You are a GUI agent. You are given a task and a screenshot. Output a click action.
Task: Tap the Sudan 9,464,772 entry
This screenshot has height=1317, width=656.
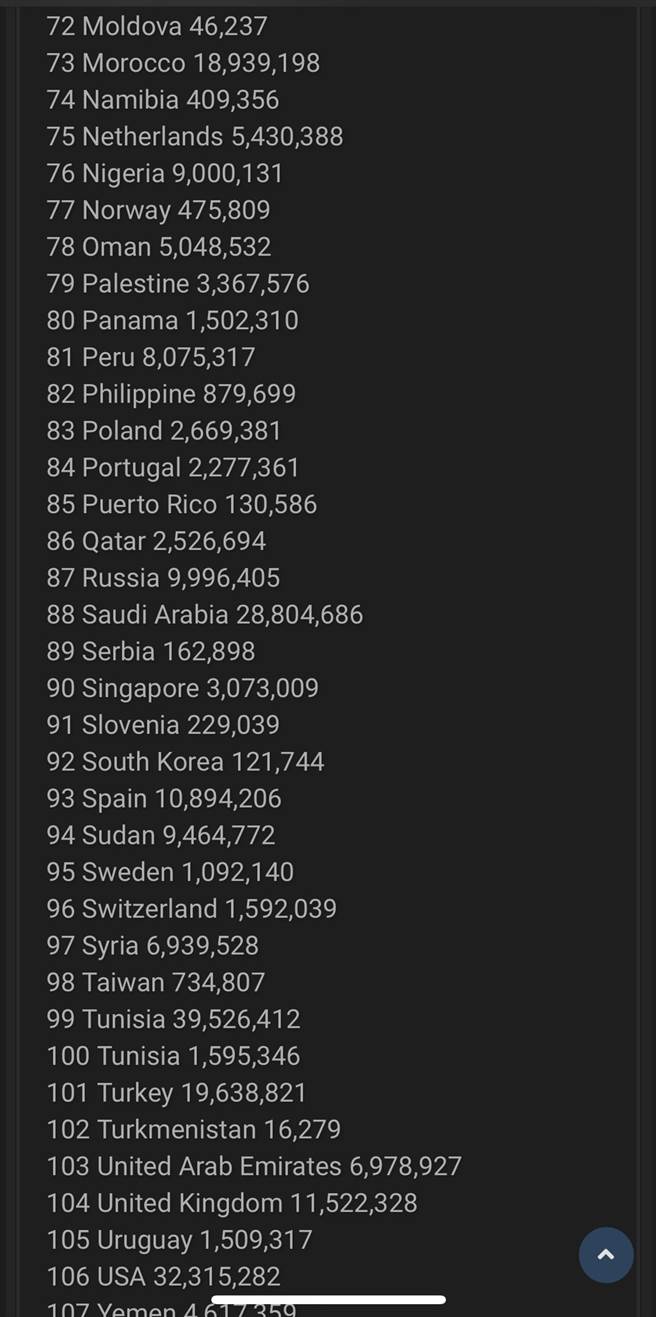pos(161,835)
